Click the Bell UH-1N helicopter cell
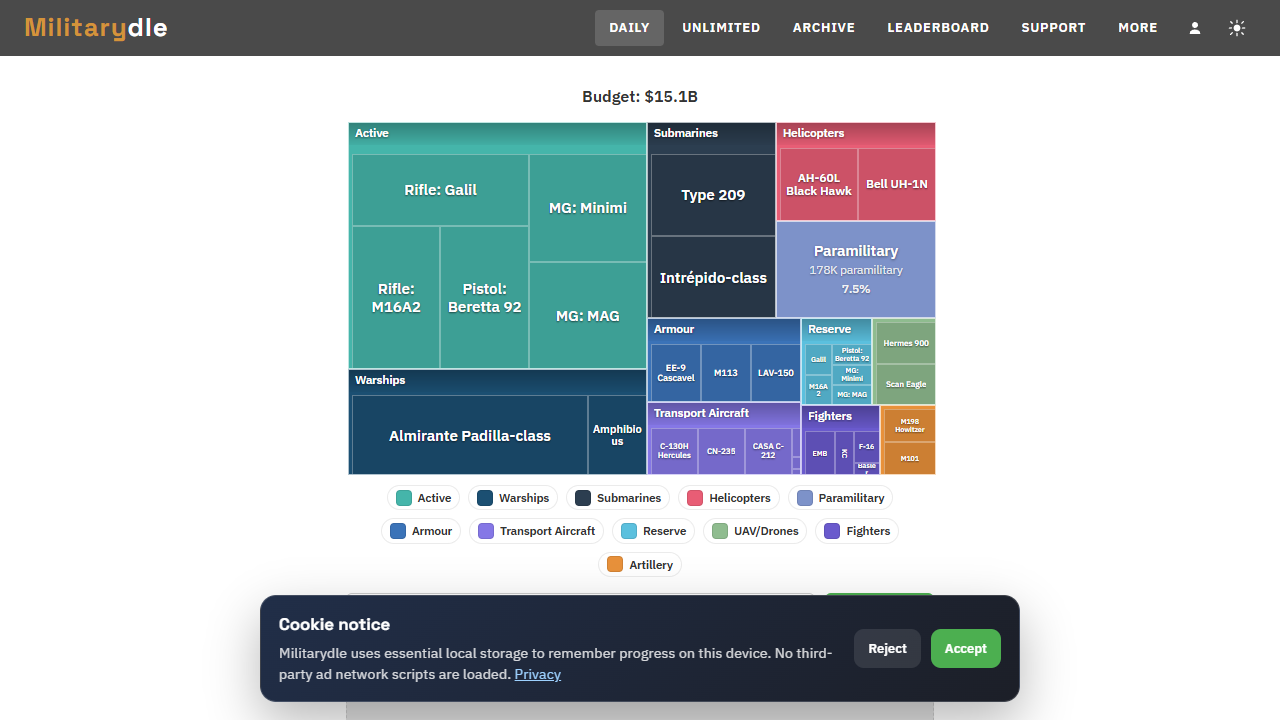This screenshot has width=1280, height=720. coord(897,185)
